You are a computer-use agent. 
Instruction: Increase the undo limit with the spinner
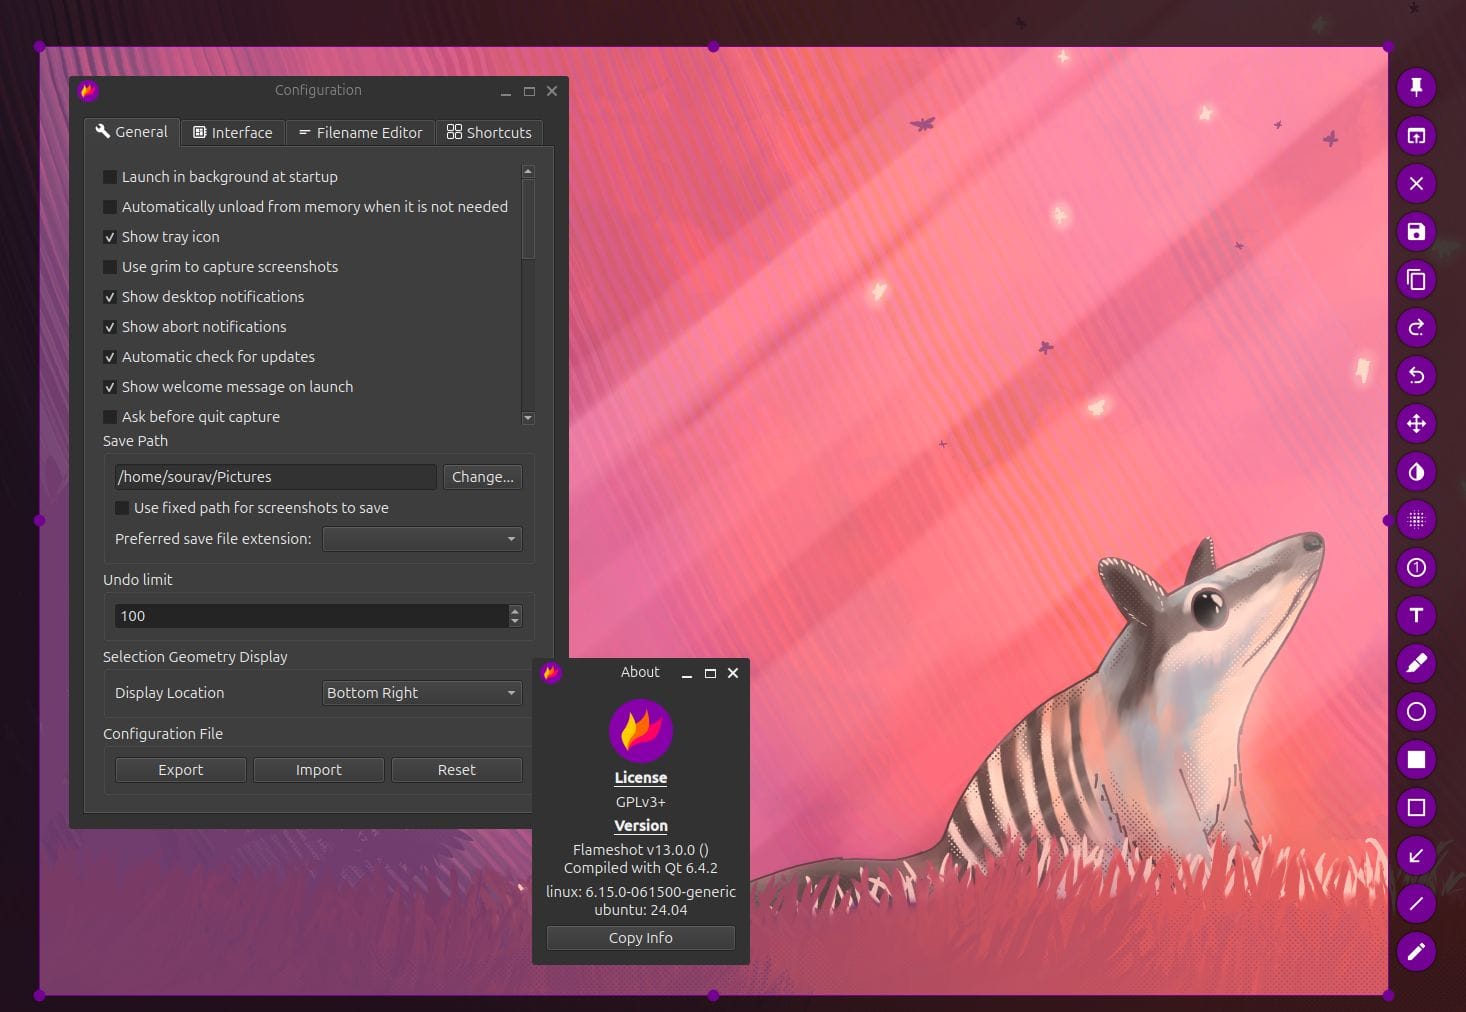pyautogui.click(x=514, y=611)
